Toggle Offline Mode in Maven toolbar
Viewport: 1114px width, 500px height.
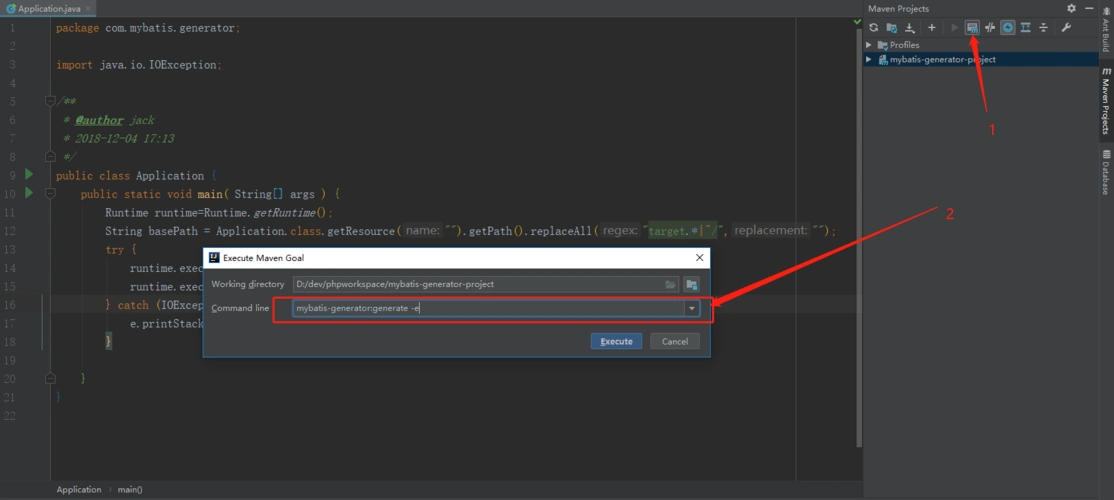pos(989,28)
